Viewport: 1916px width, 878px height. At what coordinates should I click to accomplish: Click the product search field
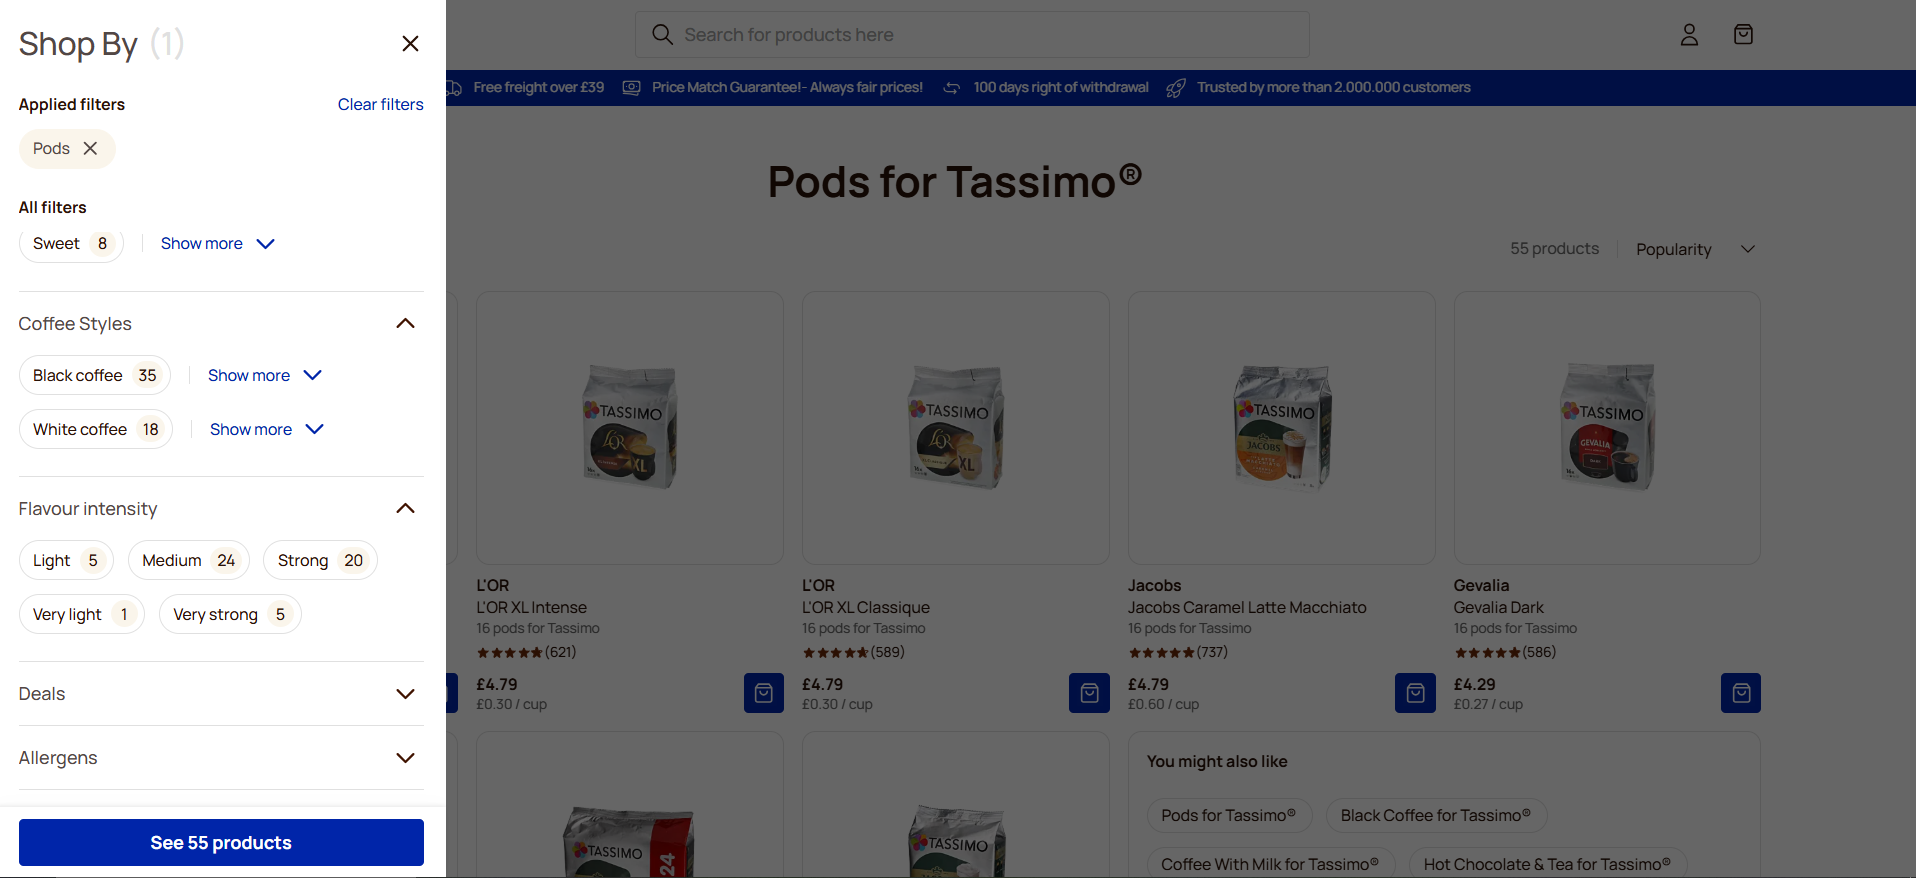970,35
